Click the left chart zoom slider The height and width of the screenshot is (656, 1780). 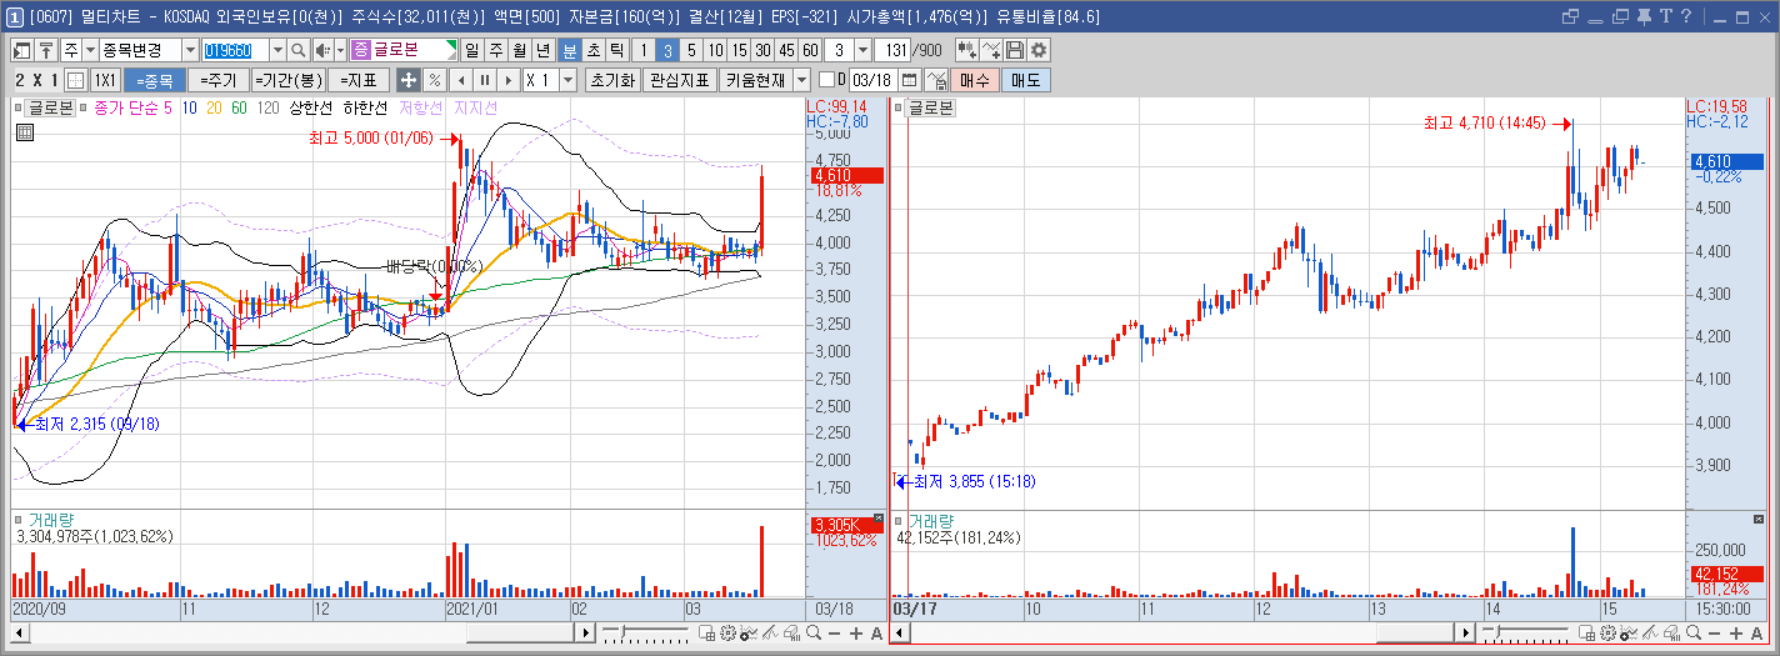tap(644, 633)
